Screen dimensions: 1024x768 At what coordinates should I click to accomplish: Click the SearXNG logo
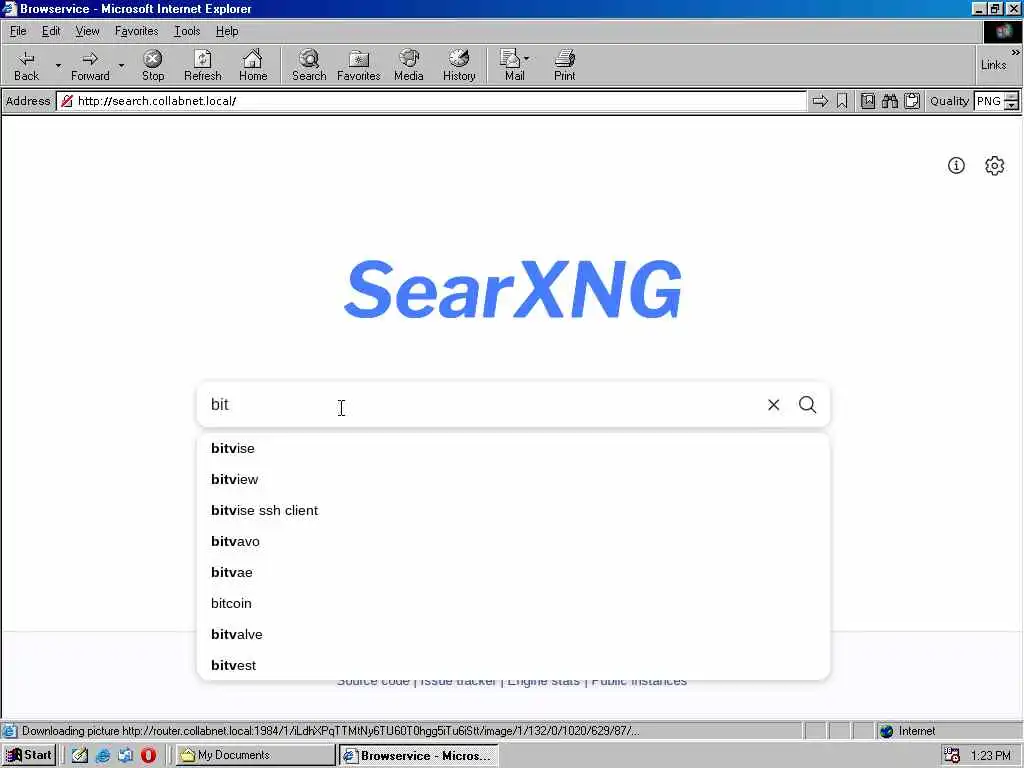tap(513, 289)
